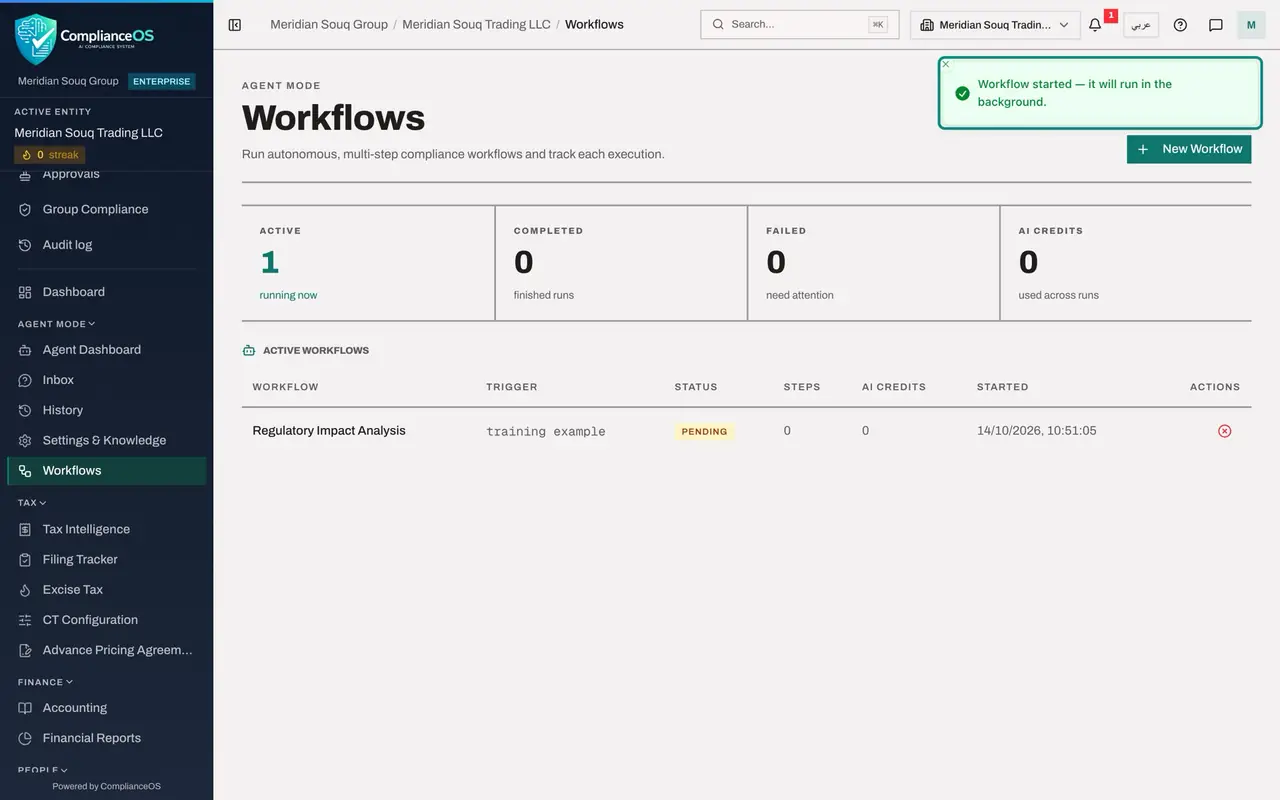Open Financial Reports in sidebar
This screenshot has width=1280, height=800.
click(x=107, y=738)
